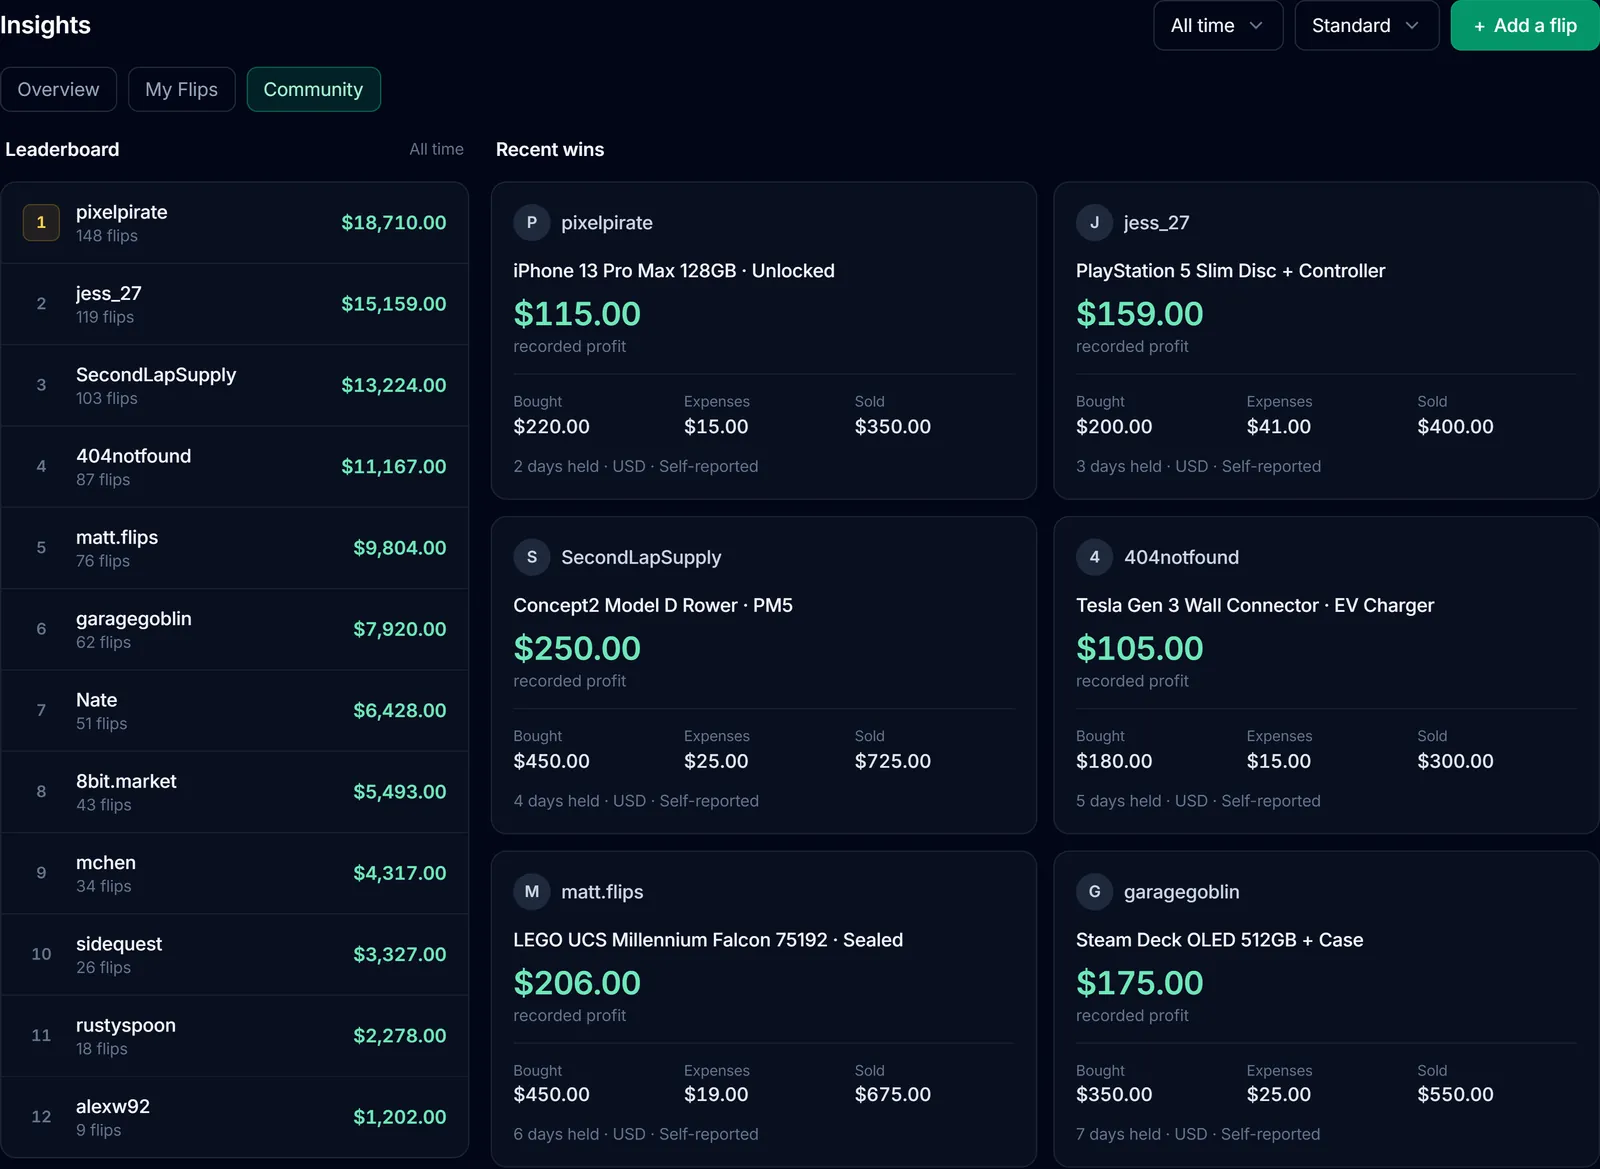The width and height of the screenshot is (1600, 1169).
Task: Click the $18,710.00 profit value
Action: point(394,223)
